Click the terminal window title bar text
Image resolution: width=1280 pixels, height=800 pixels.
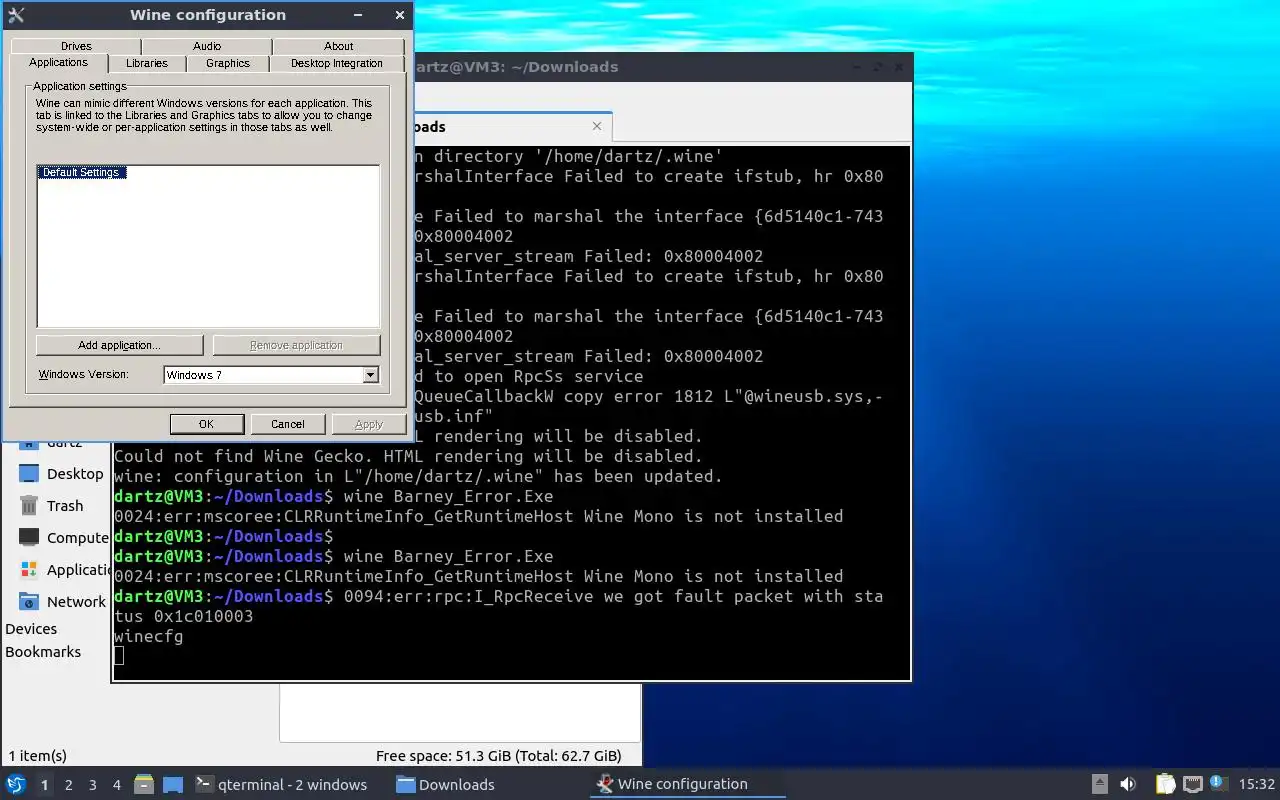coord(516,67)
